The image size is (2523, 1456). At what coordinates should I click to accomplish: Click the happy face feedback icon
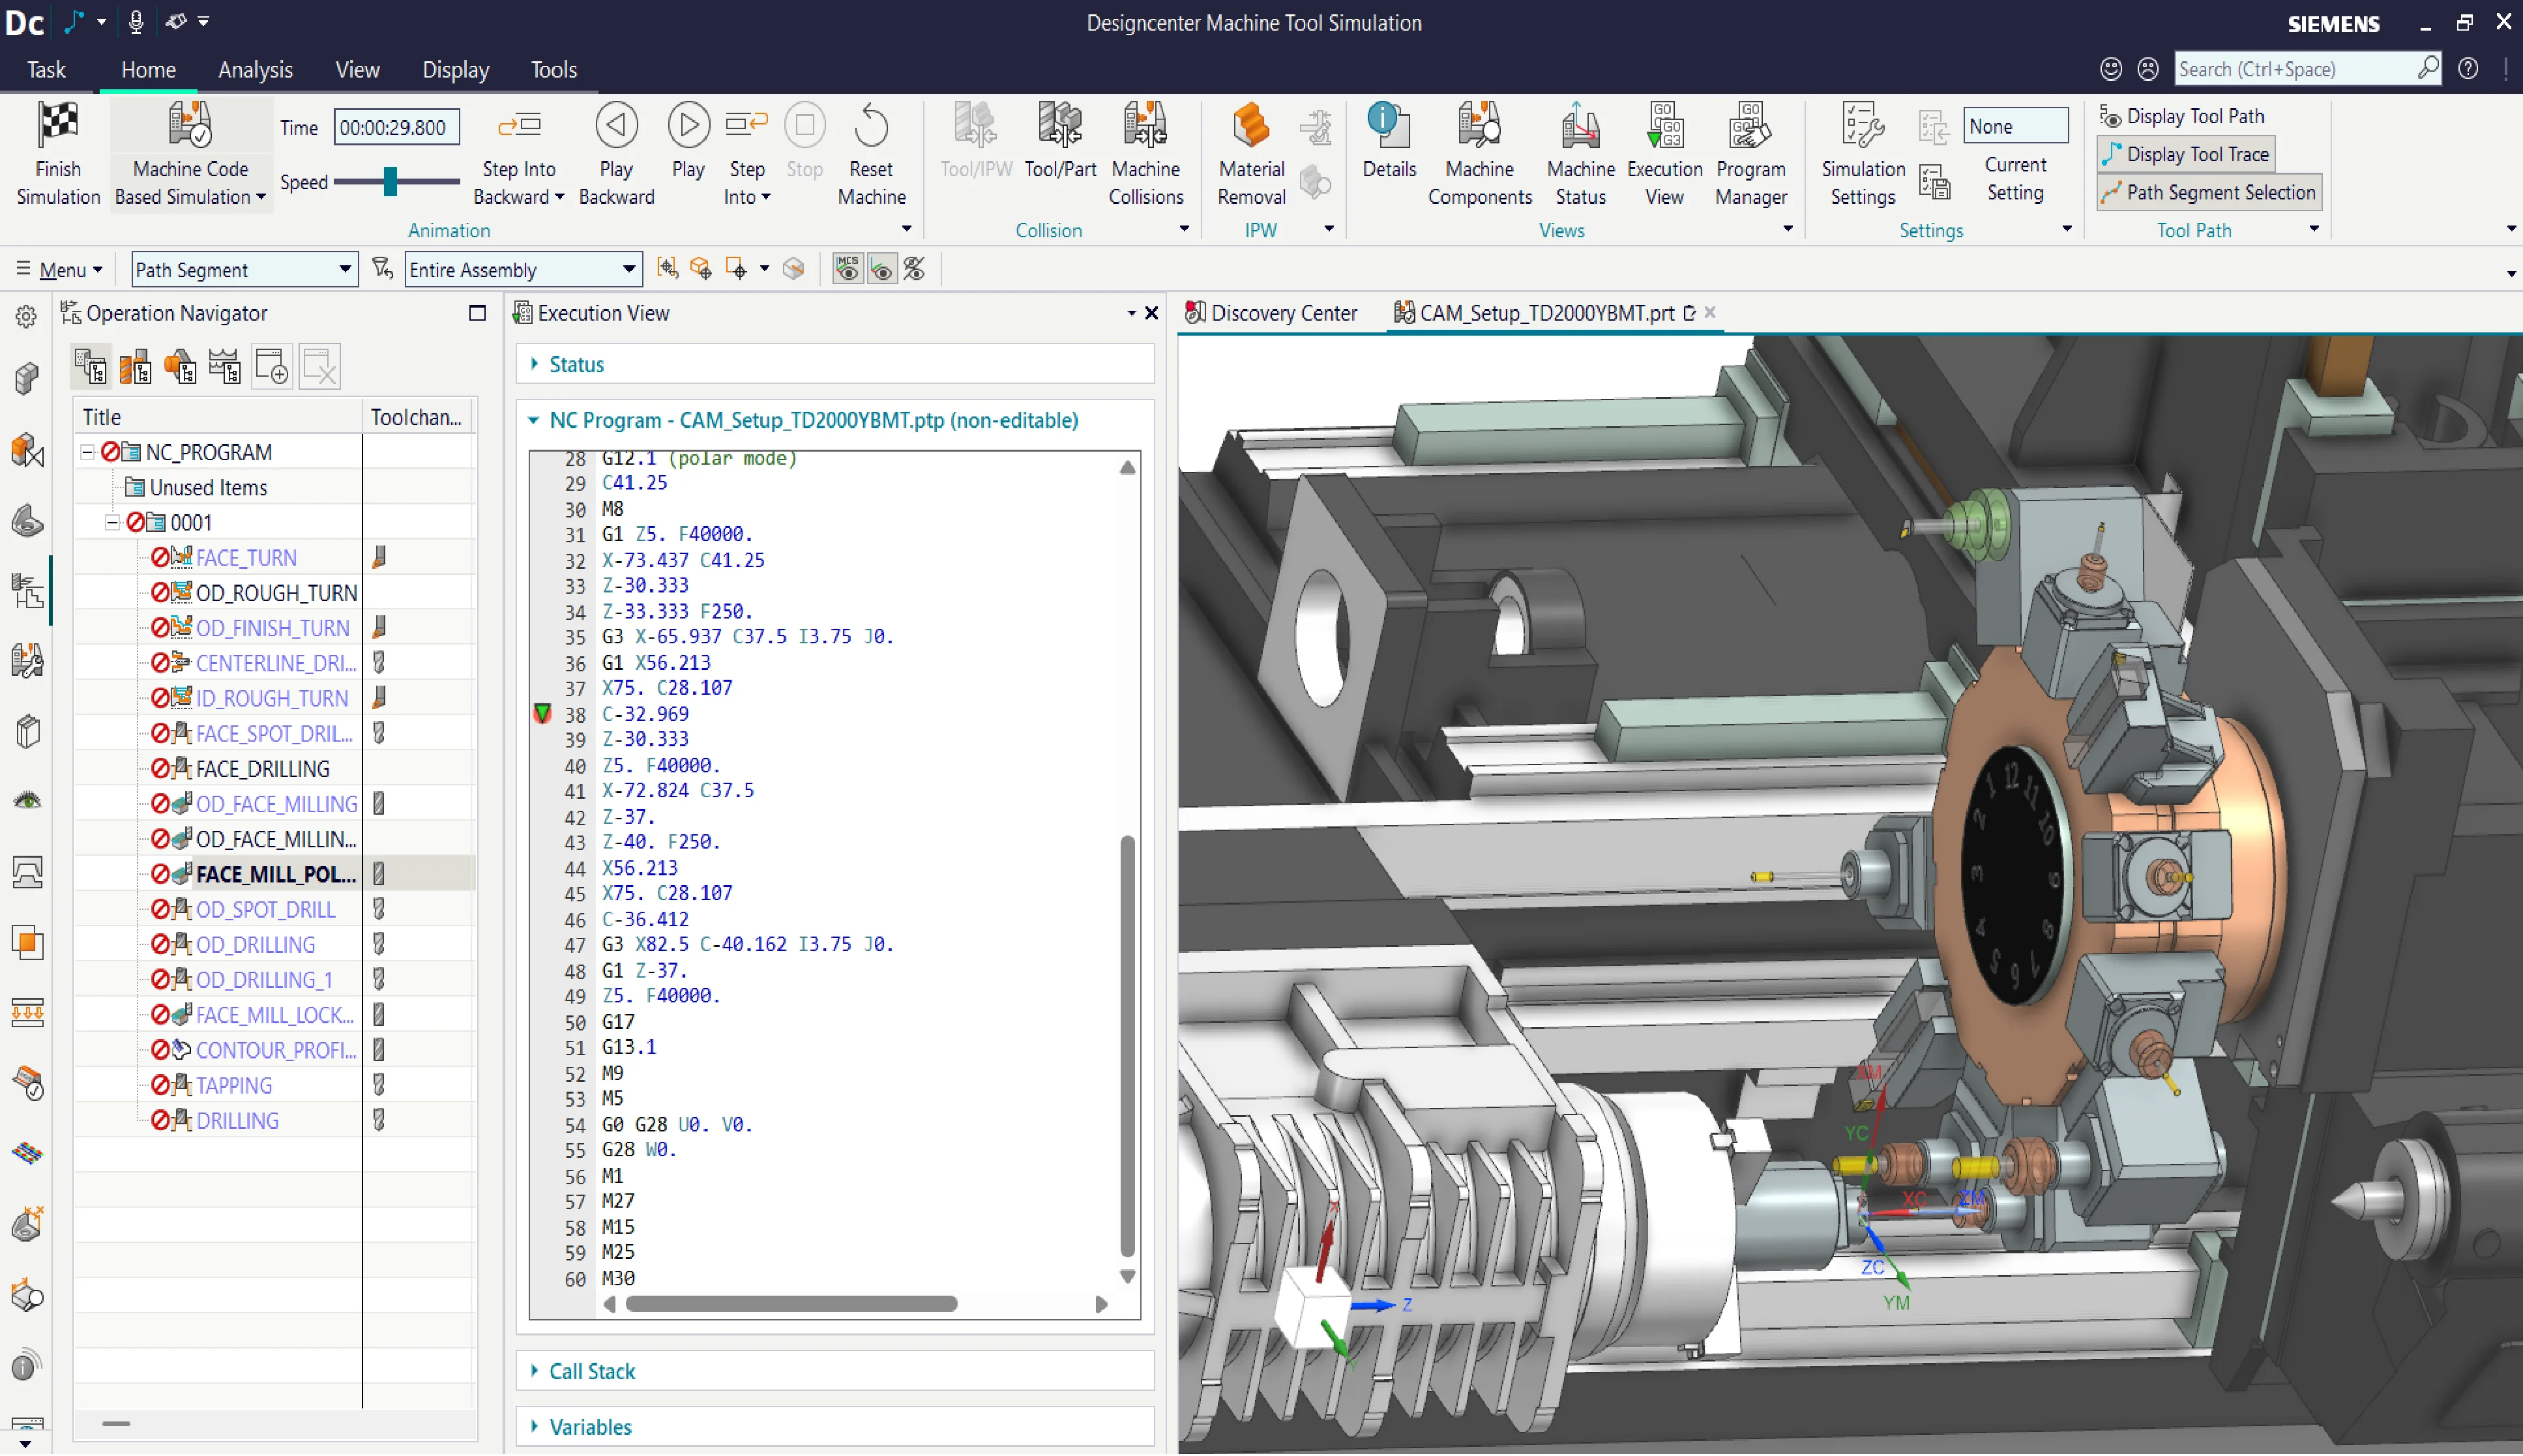click(x=2111, y=69)
